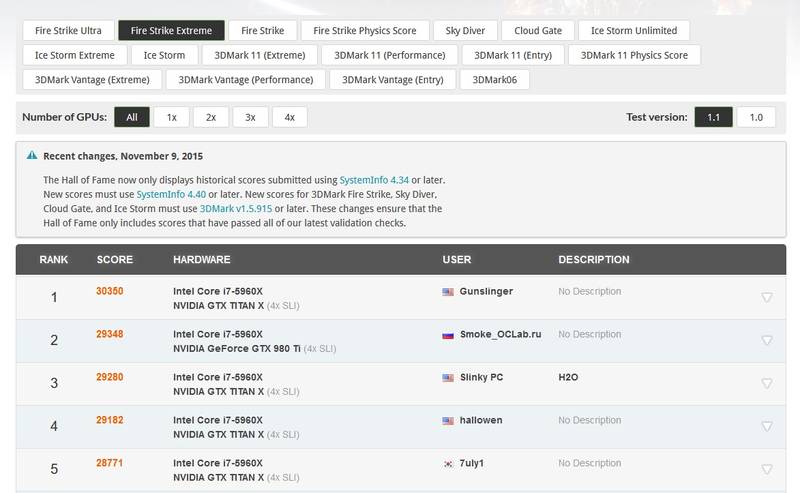Expand details arrow for rank 2 row
Image resolution: width=800 pixels, height=493 pixels.
(x=766, y=340)
